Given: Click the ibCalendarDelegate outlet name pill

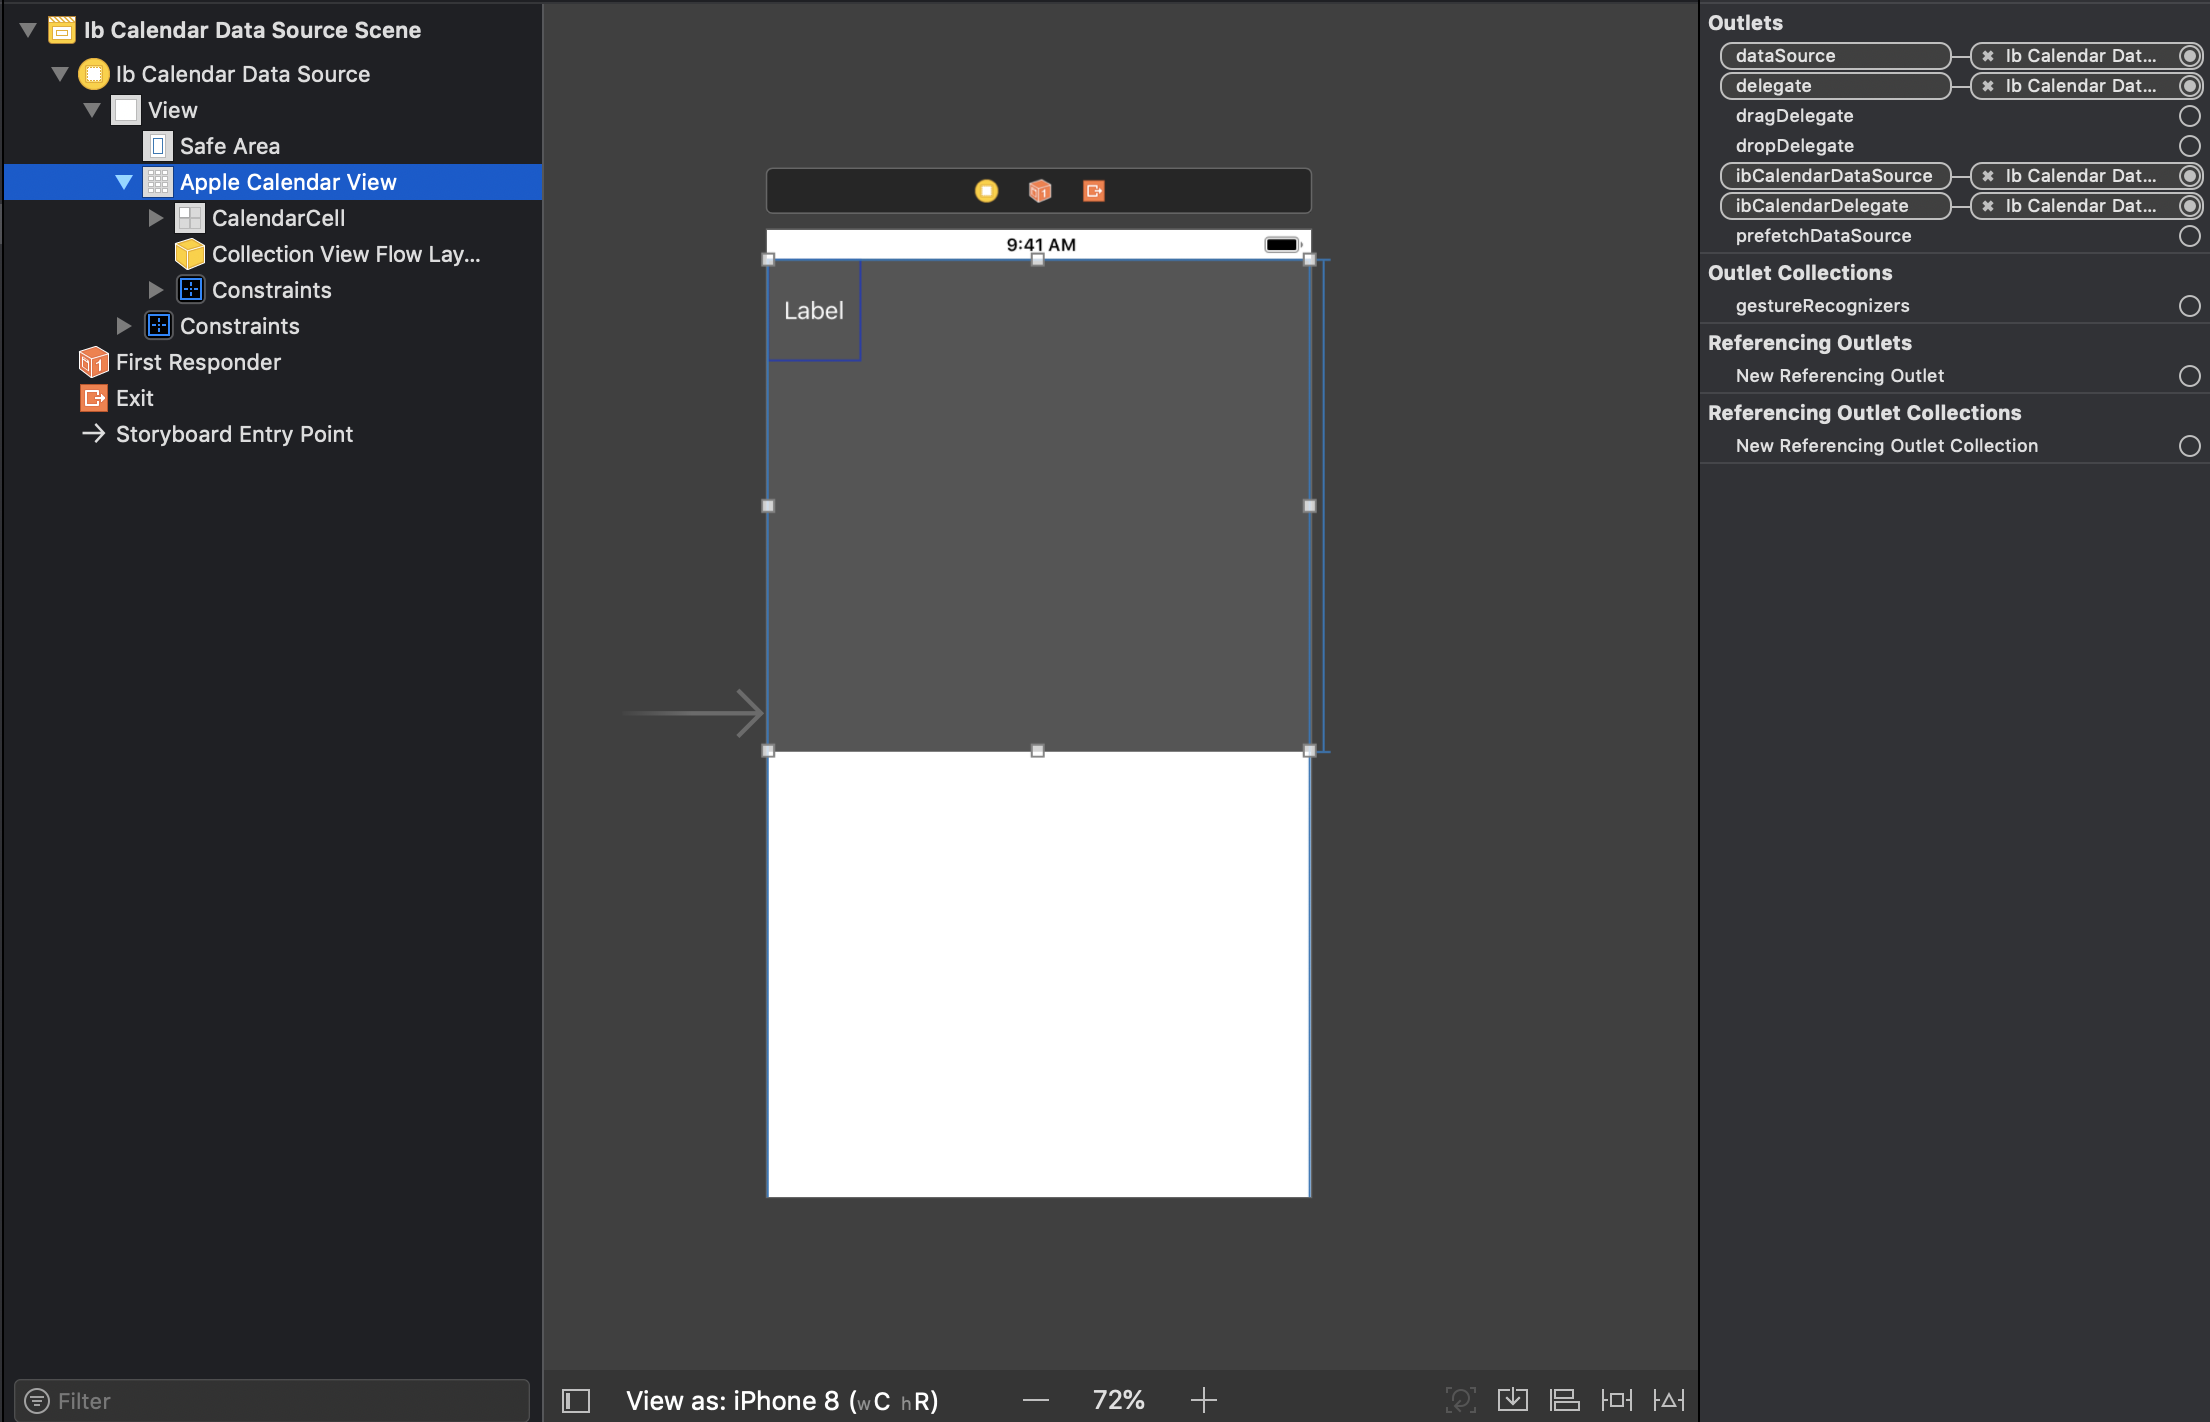Looking at the screenshot, I should (x=1835, y=206).
